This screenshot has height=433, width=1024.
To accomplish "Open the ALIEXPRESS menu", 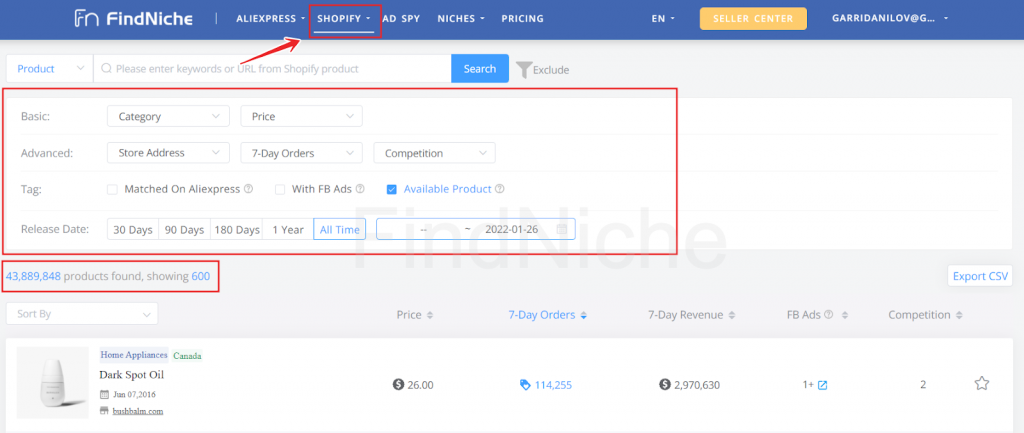I will pos(270,18).
